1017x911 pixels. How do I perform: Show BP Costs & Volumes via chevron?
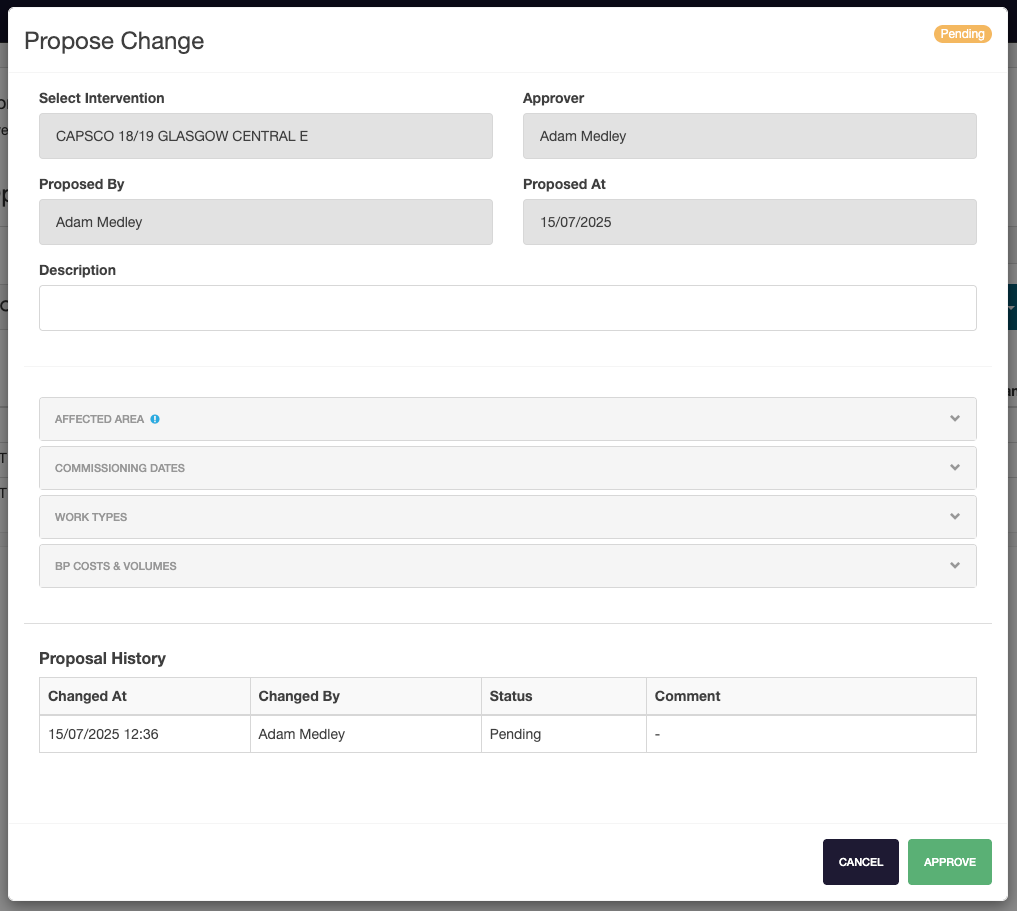955,566
